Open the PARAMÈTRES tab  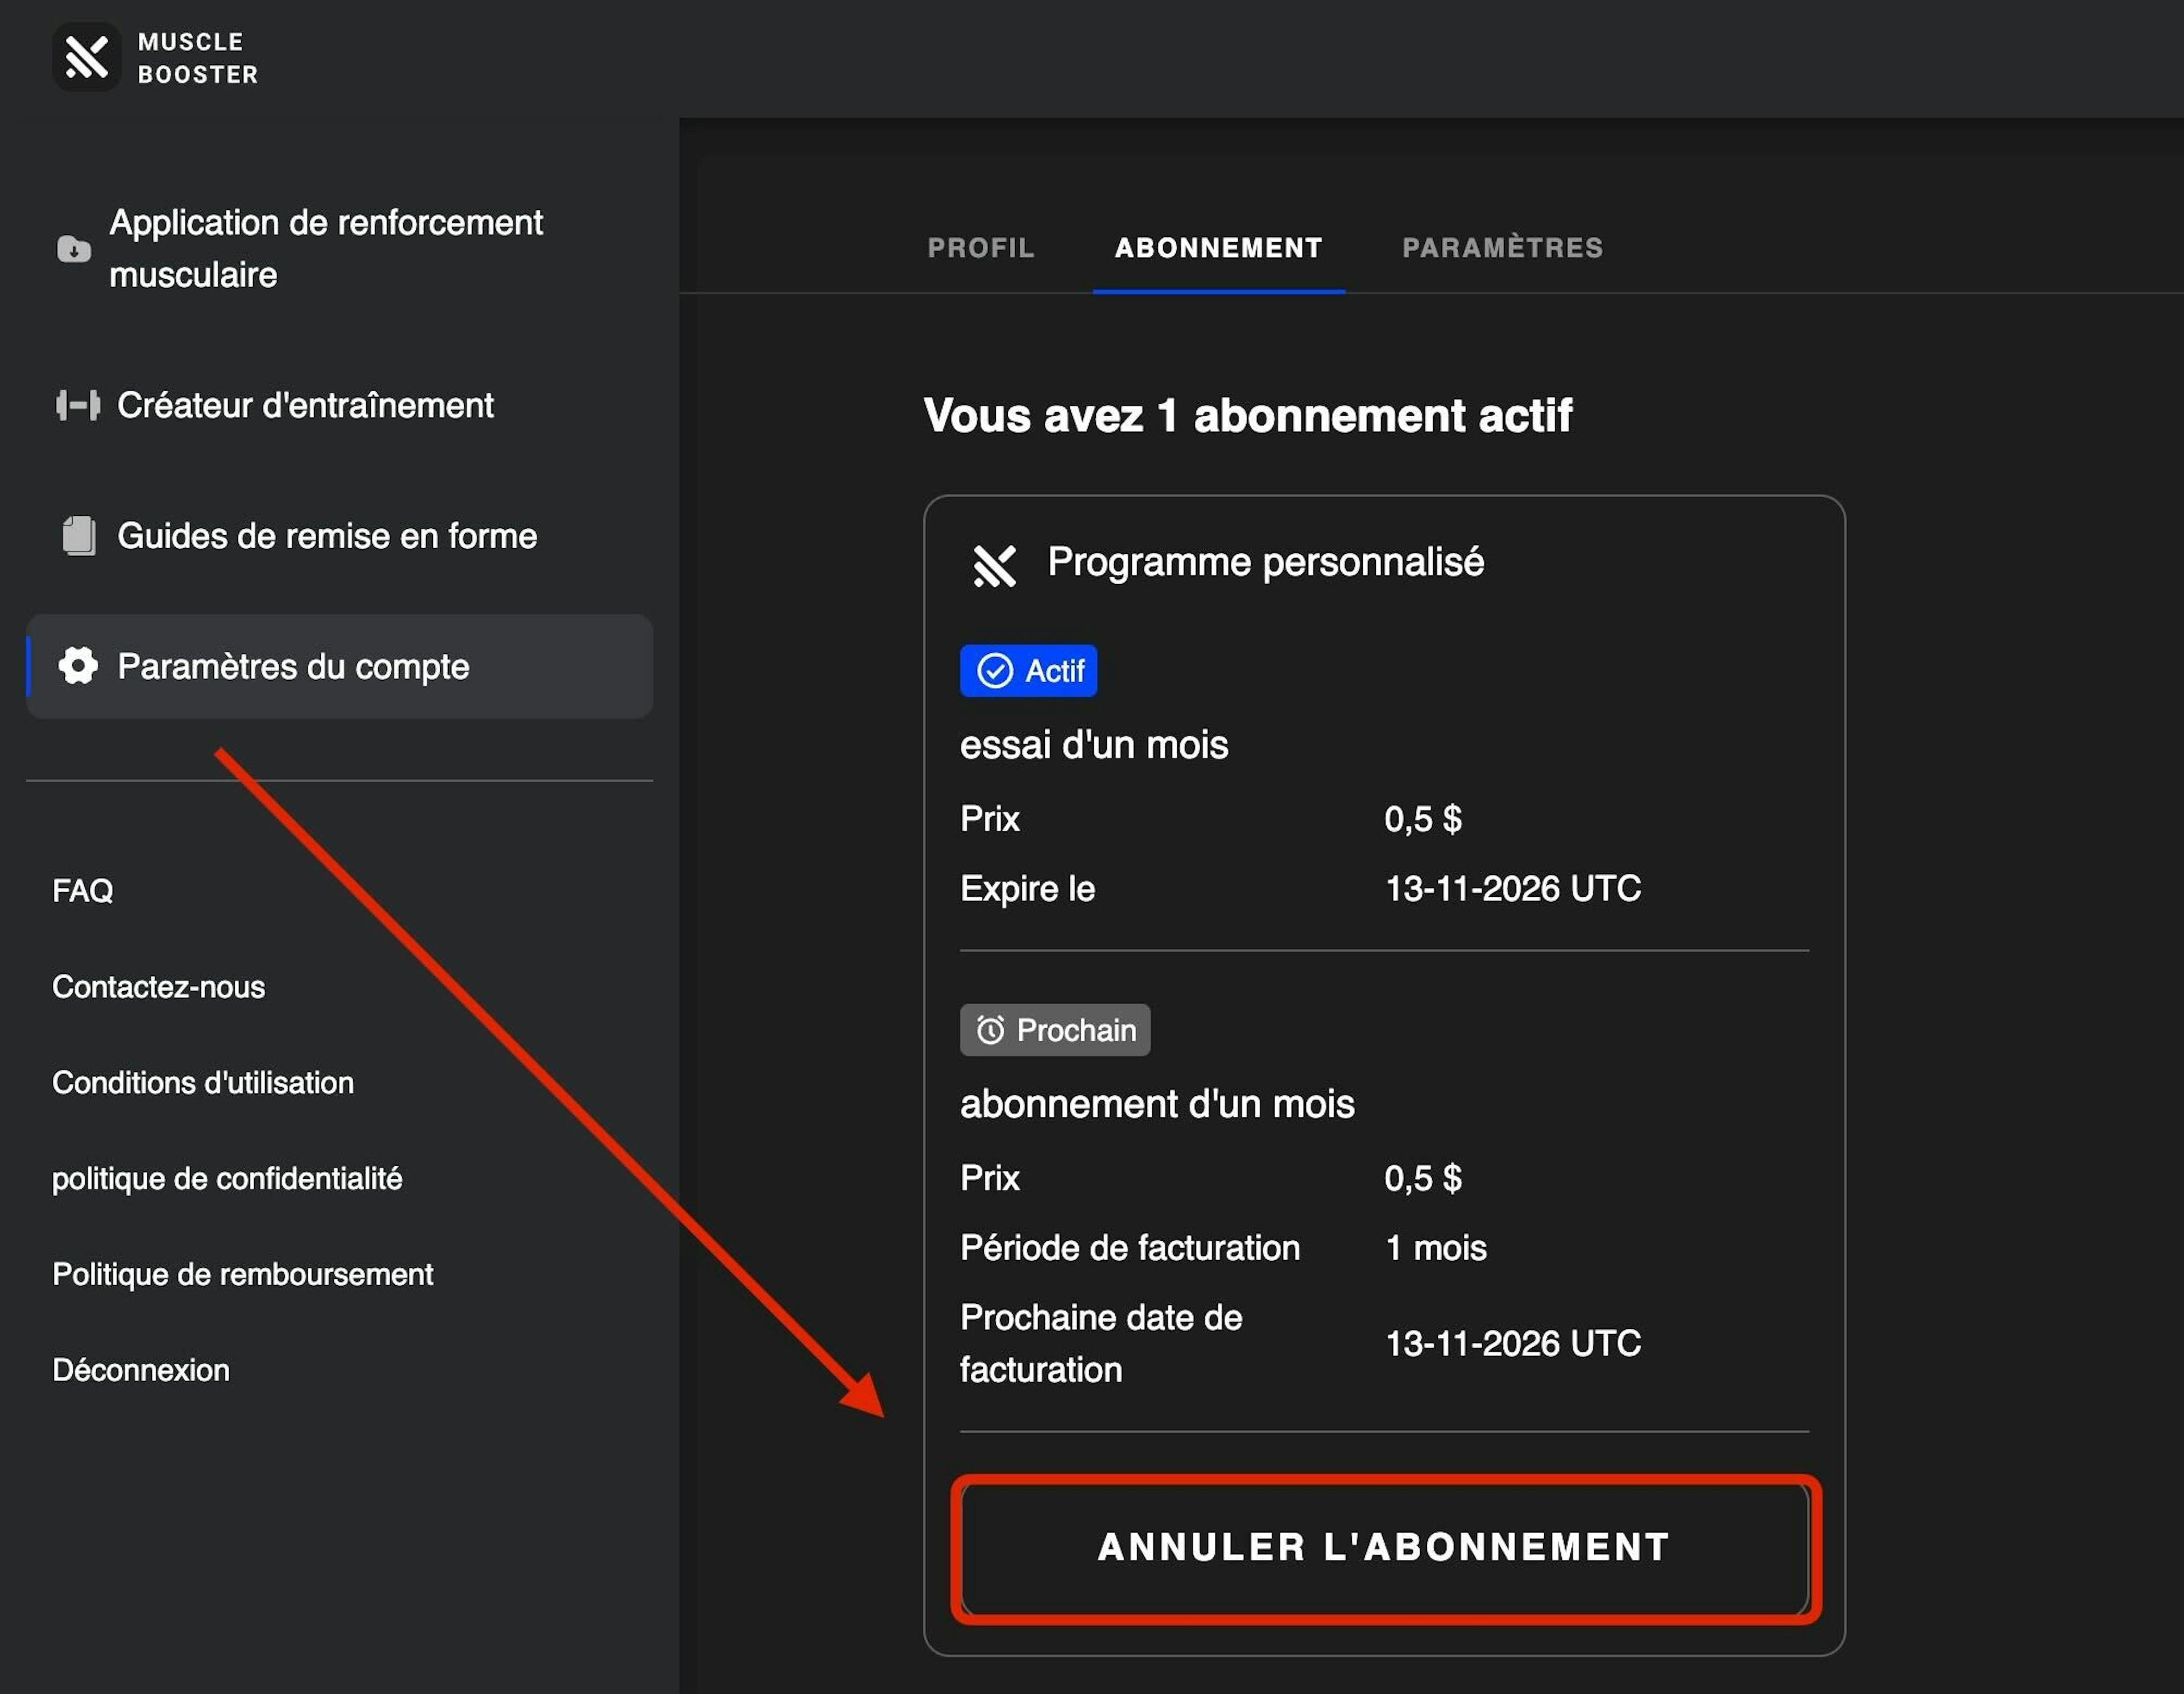pyautogui.click(x=1502, y=248)
